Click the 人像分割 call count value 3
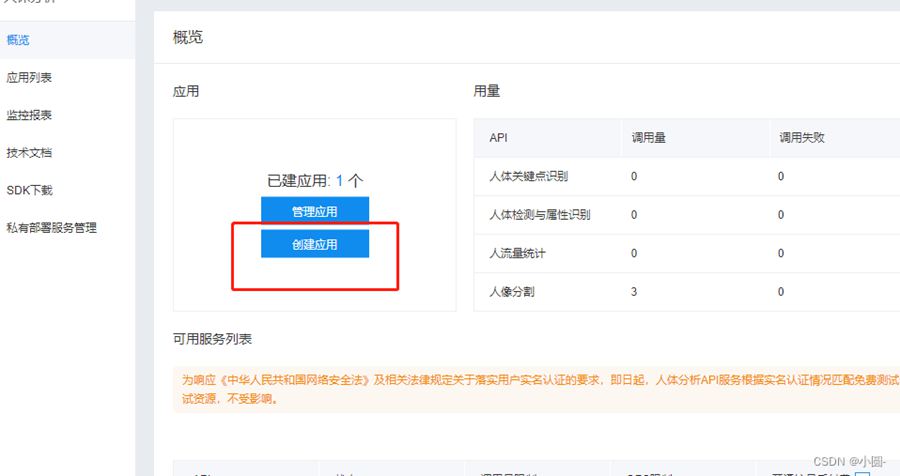900x476 pixels. pyautogui.click(x=634, y=291)
